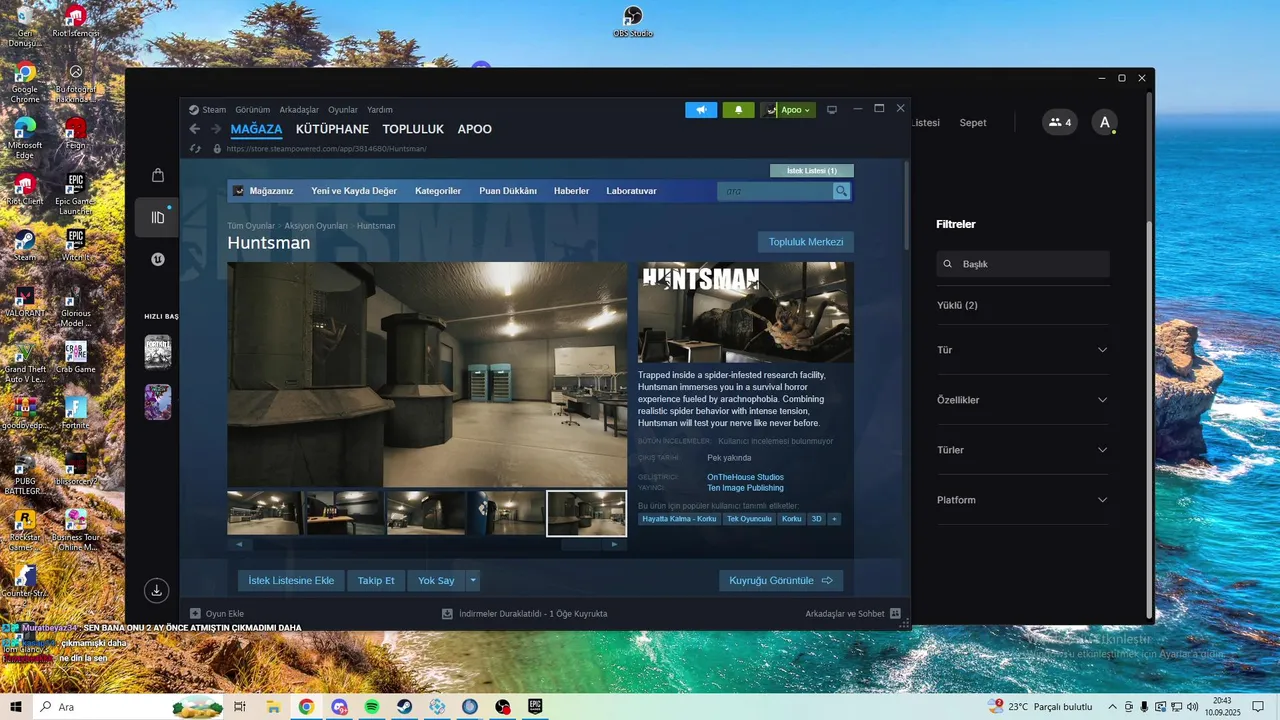Select Hayatta Kalma - Korku tag
This screenshot has height=720, width=1280.
pyautogui.click(x=679, y=519)
